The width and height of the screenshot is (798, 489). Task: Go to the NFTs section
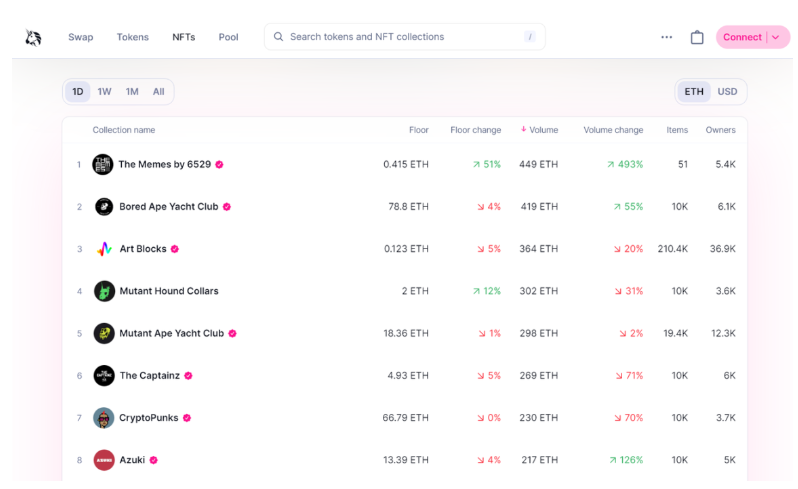184,37
